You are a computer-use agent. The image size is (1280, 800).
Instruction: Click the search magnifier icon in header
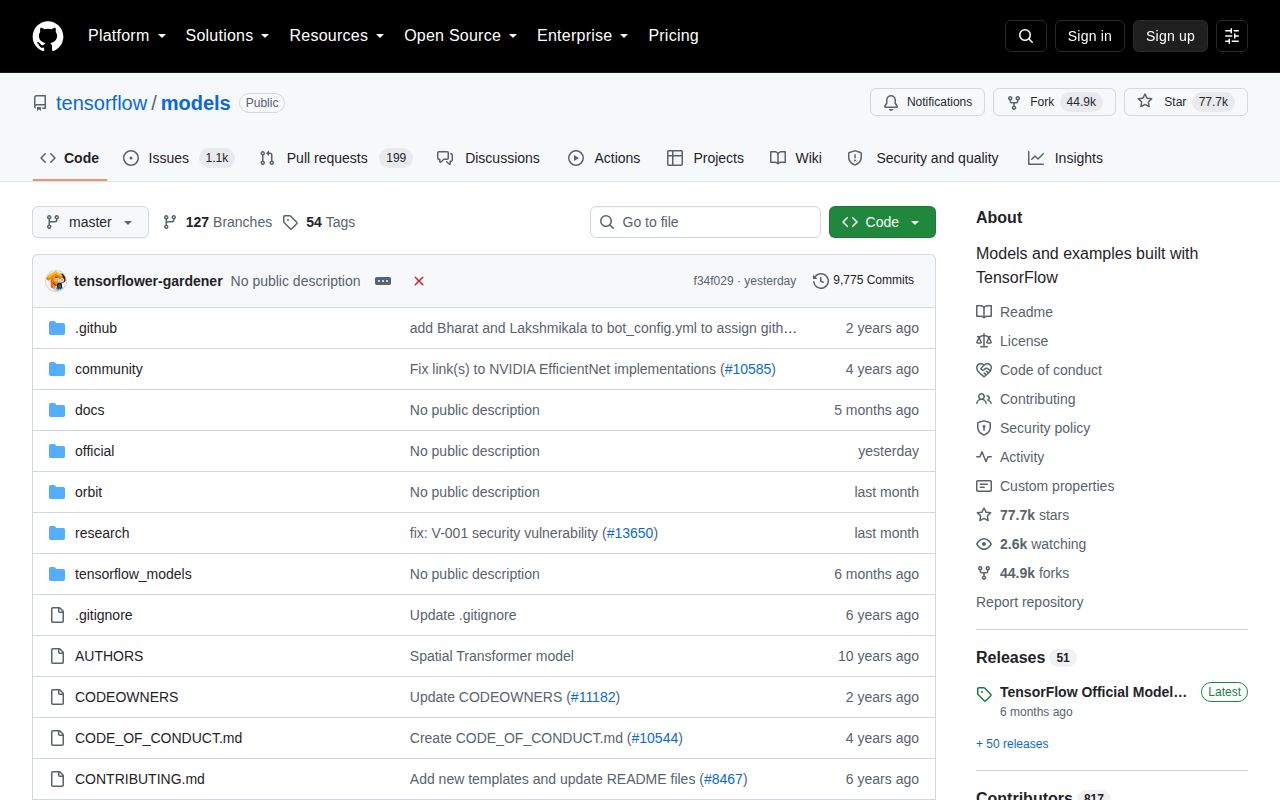click(1026, 36)
